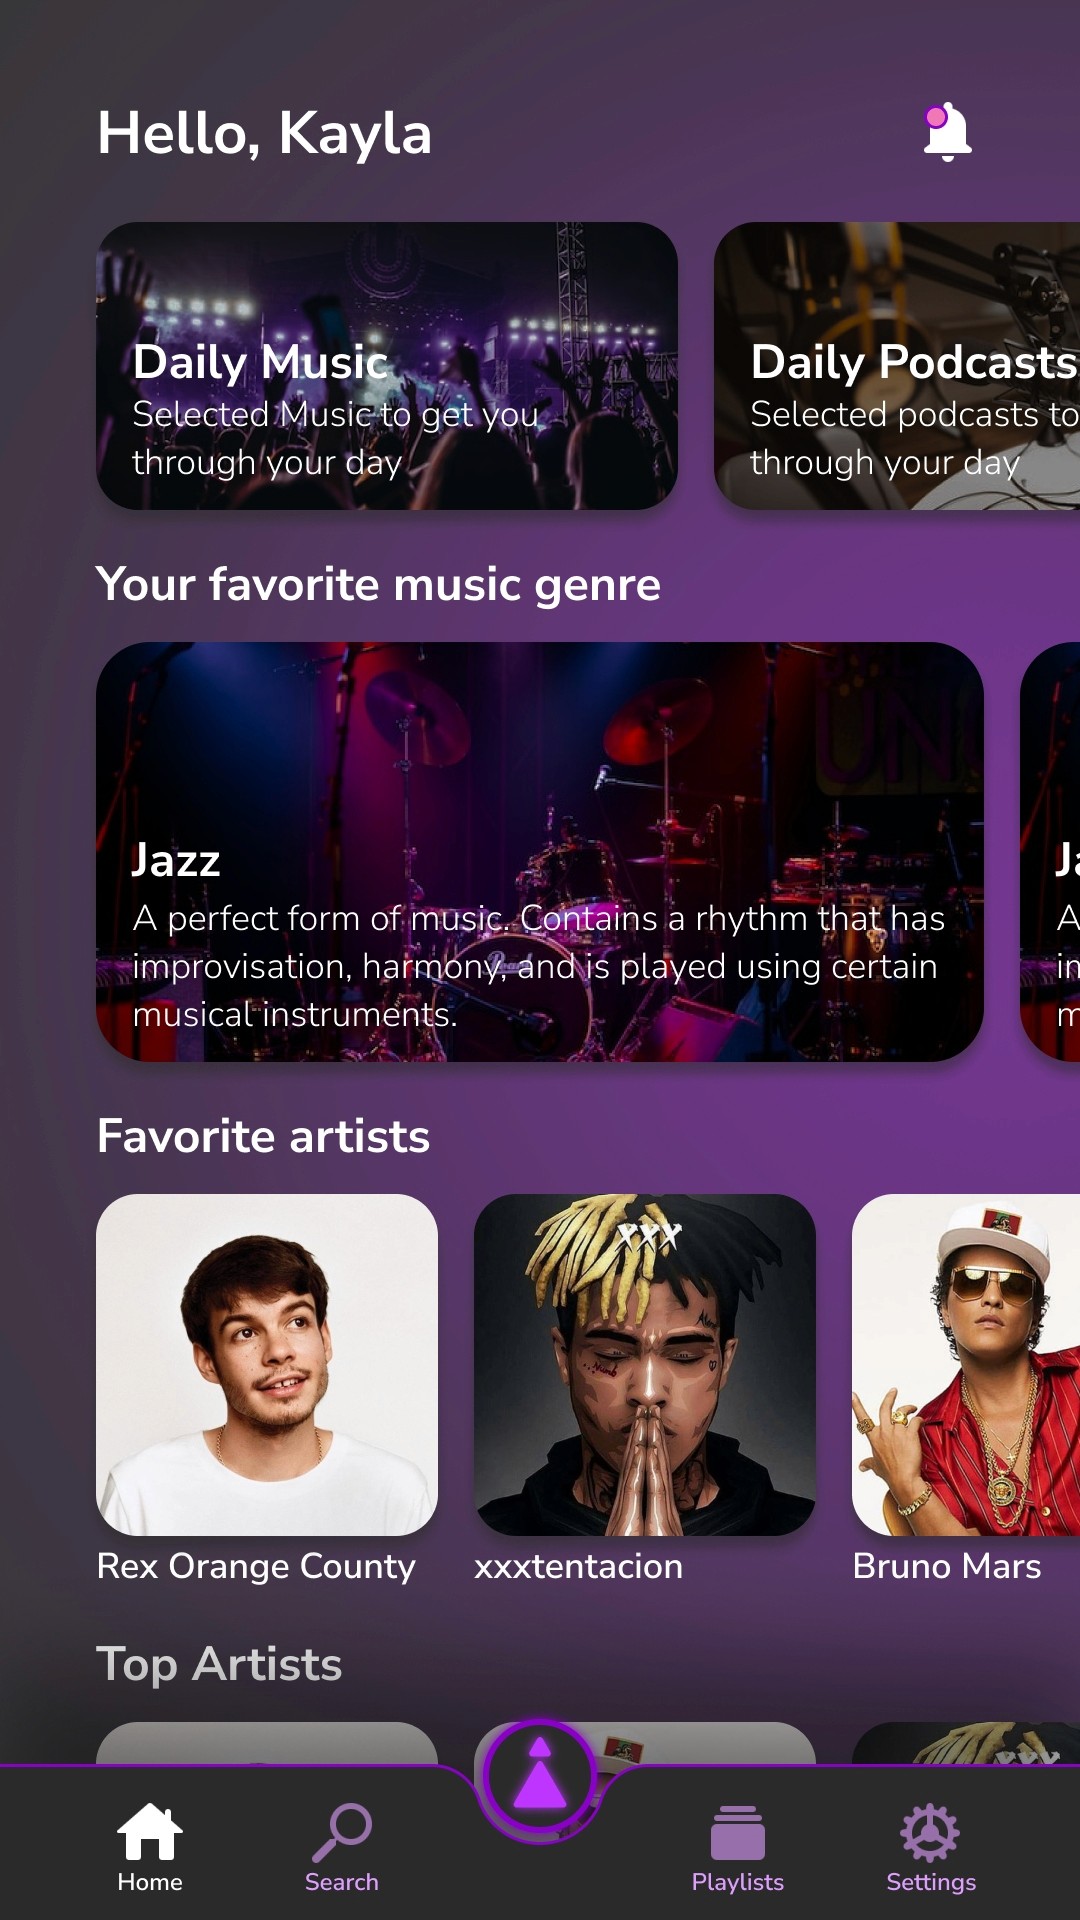Select the Bruno Mars artist photo
Image resolution: width=1080 pixels, height=1920 pixels.
point(966,1365)
